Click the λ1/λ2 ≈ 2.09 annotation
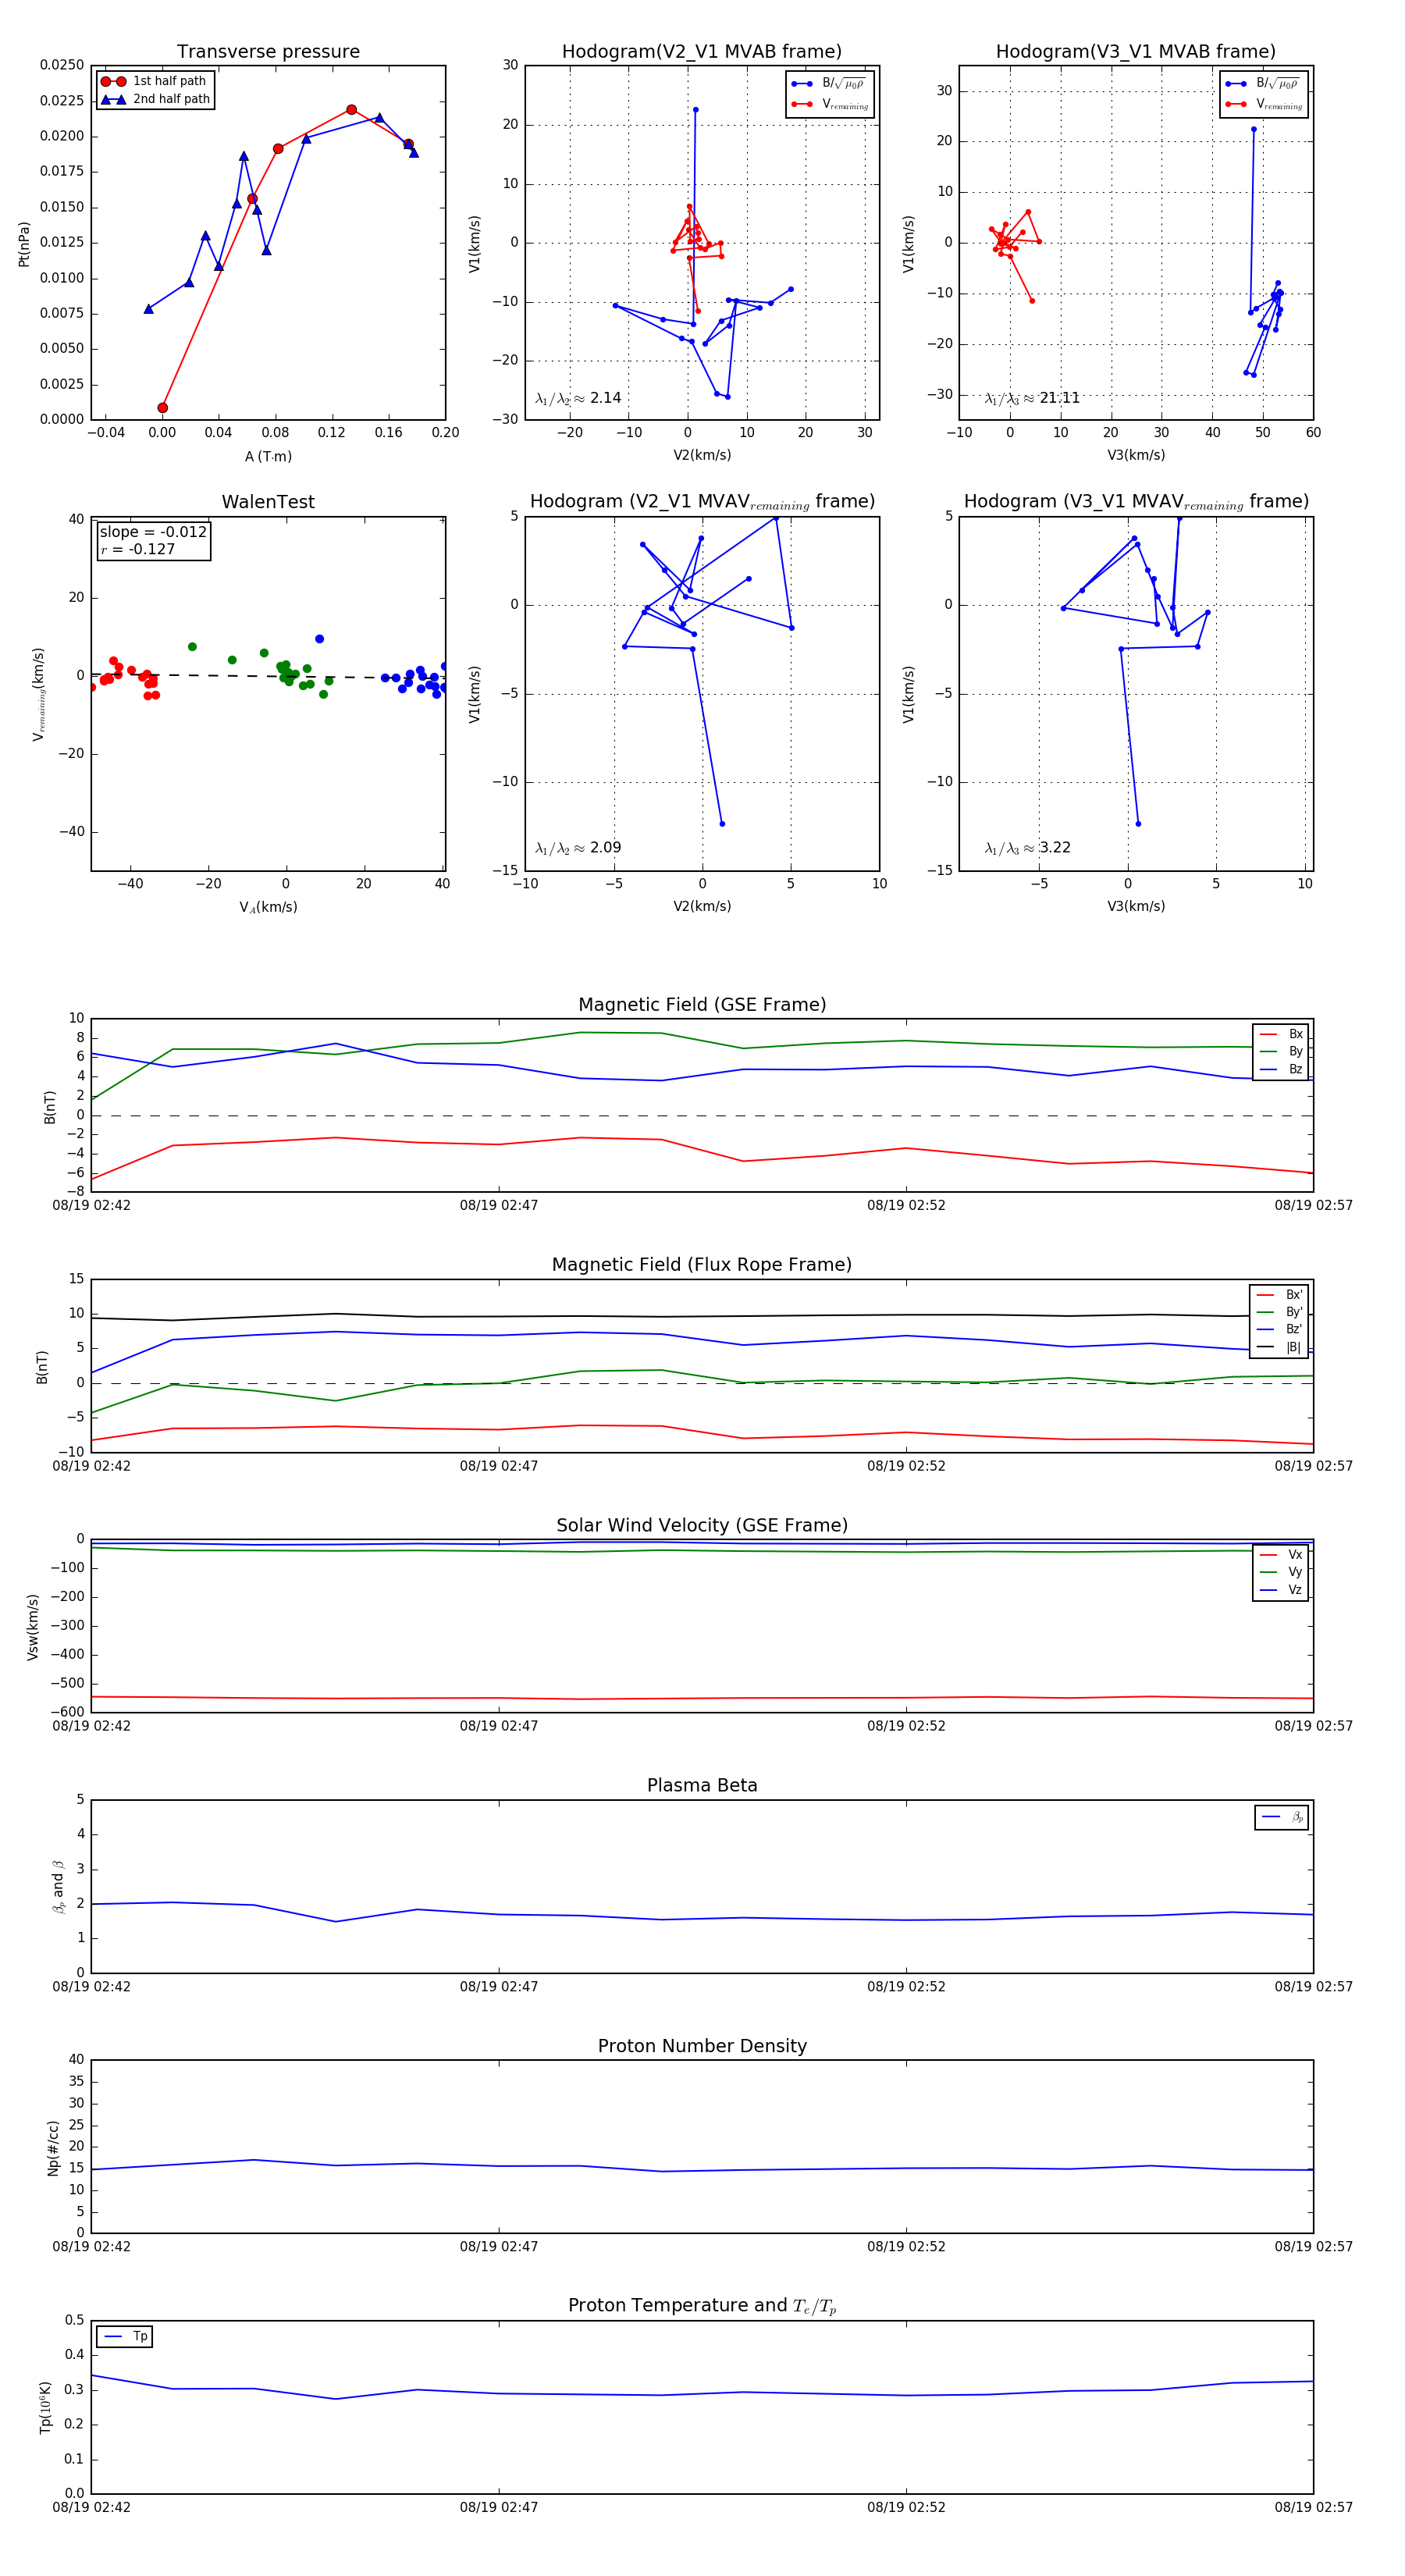The image size is (1405, 2576). point(578,848)
